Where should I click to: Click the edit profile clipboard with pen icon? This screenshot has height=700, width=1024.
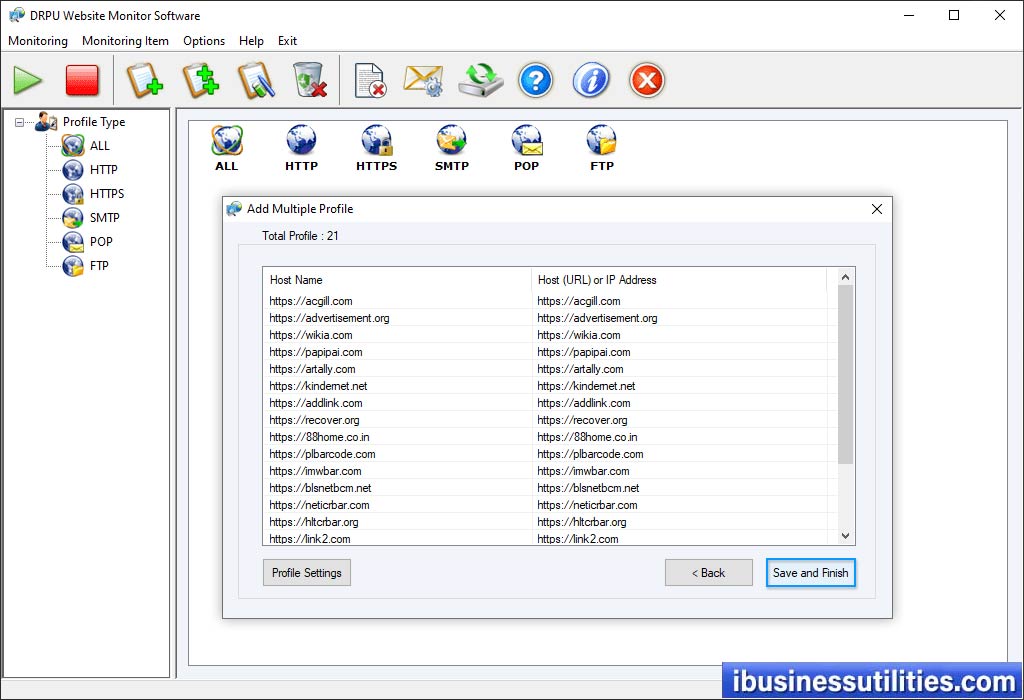(256, 80)
